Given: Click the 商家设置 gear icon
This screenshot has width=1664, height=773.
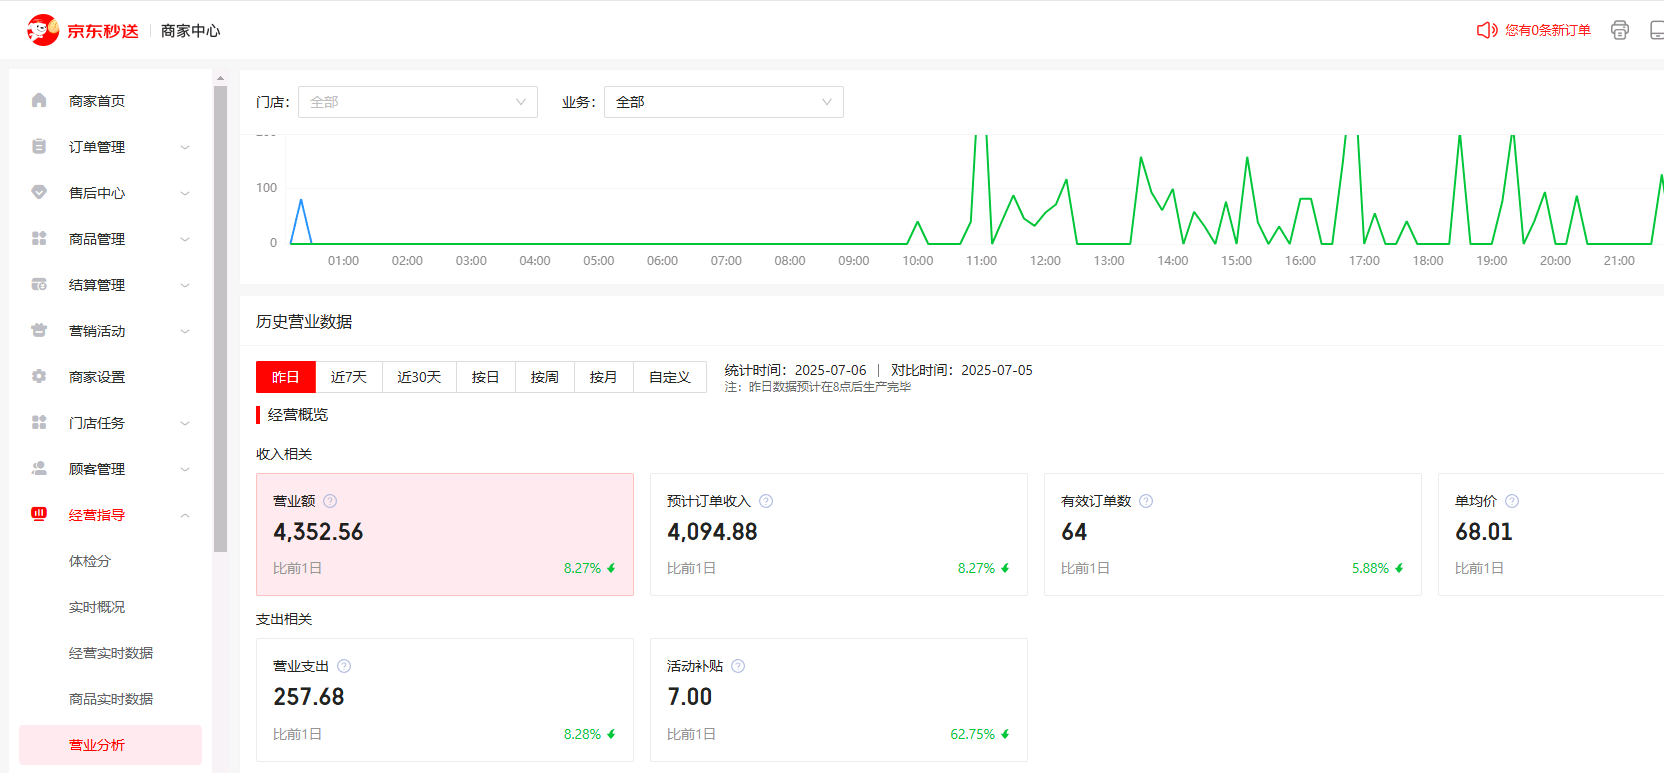Looking at the screenshot, I should [39, 376].
